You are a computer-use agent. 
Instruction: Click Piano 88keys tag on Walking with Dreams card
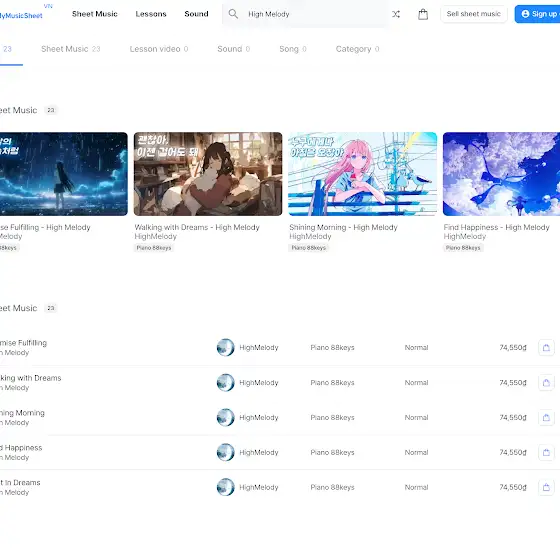coord(154,248)
